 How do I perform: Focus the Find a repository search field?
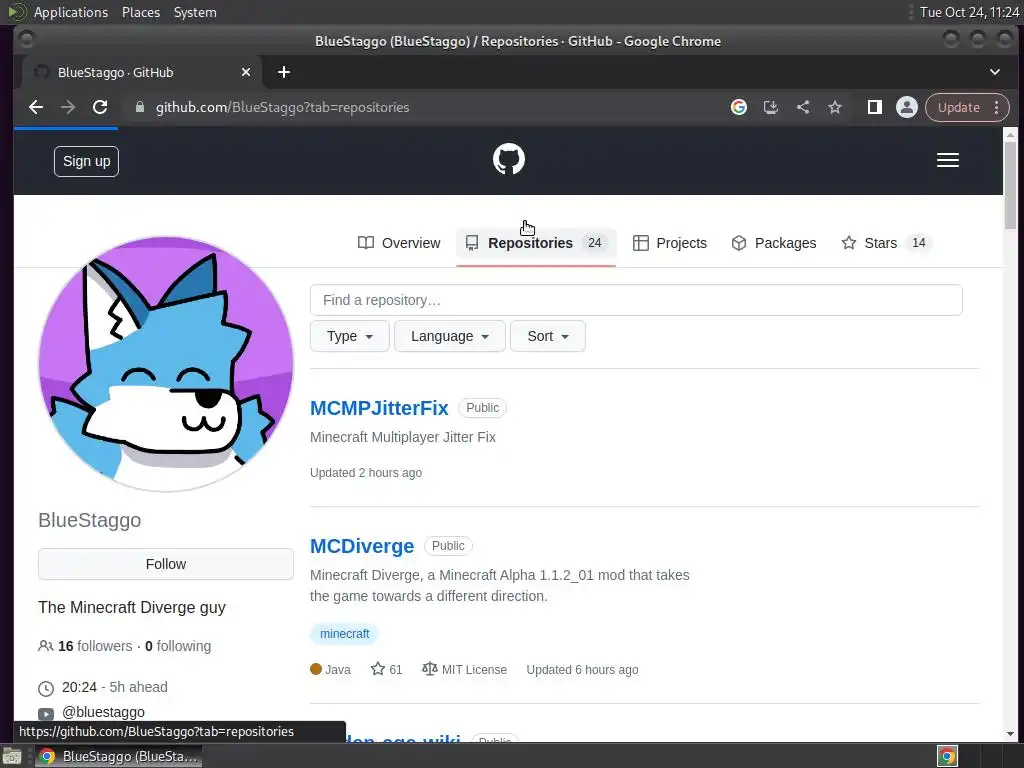pos(636,300)
